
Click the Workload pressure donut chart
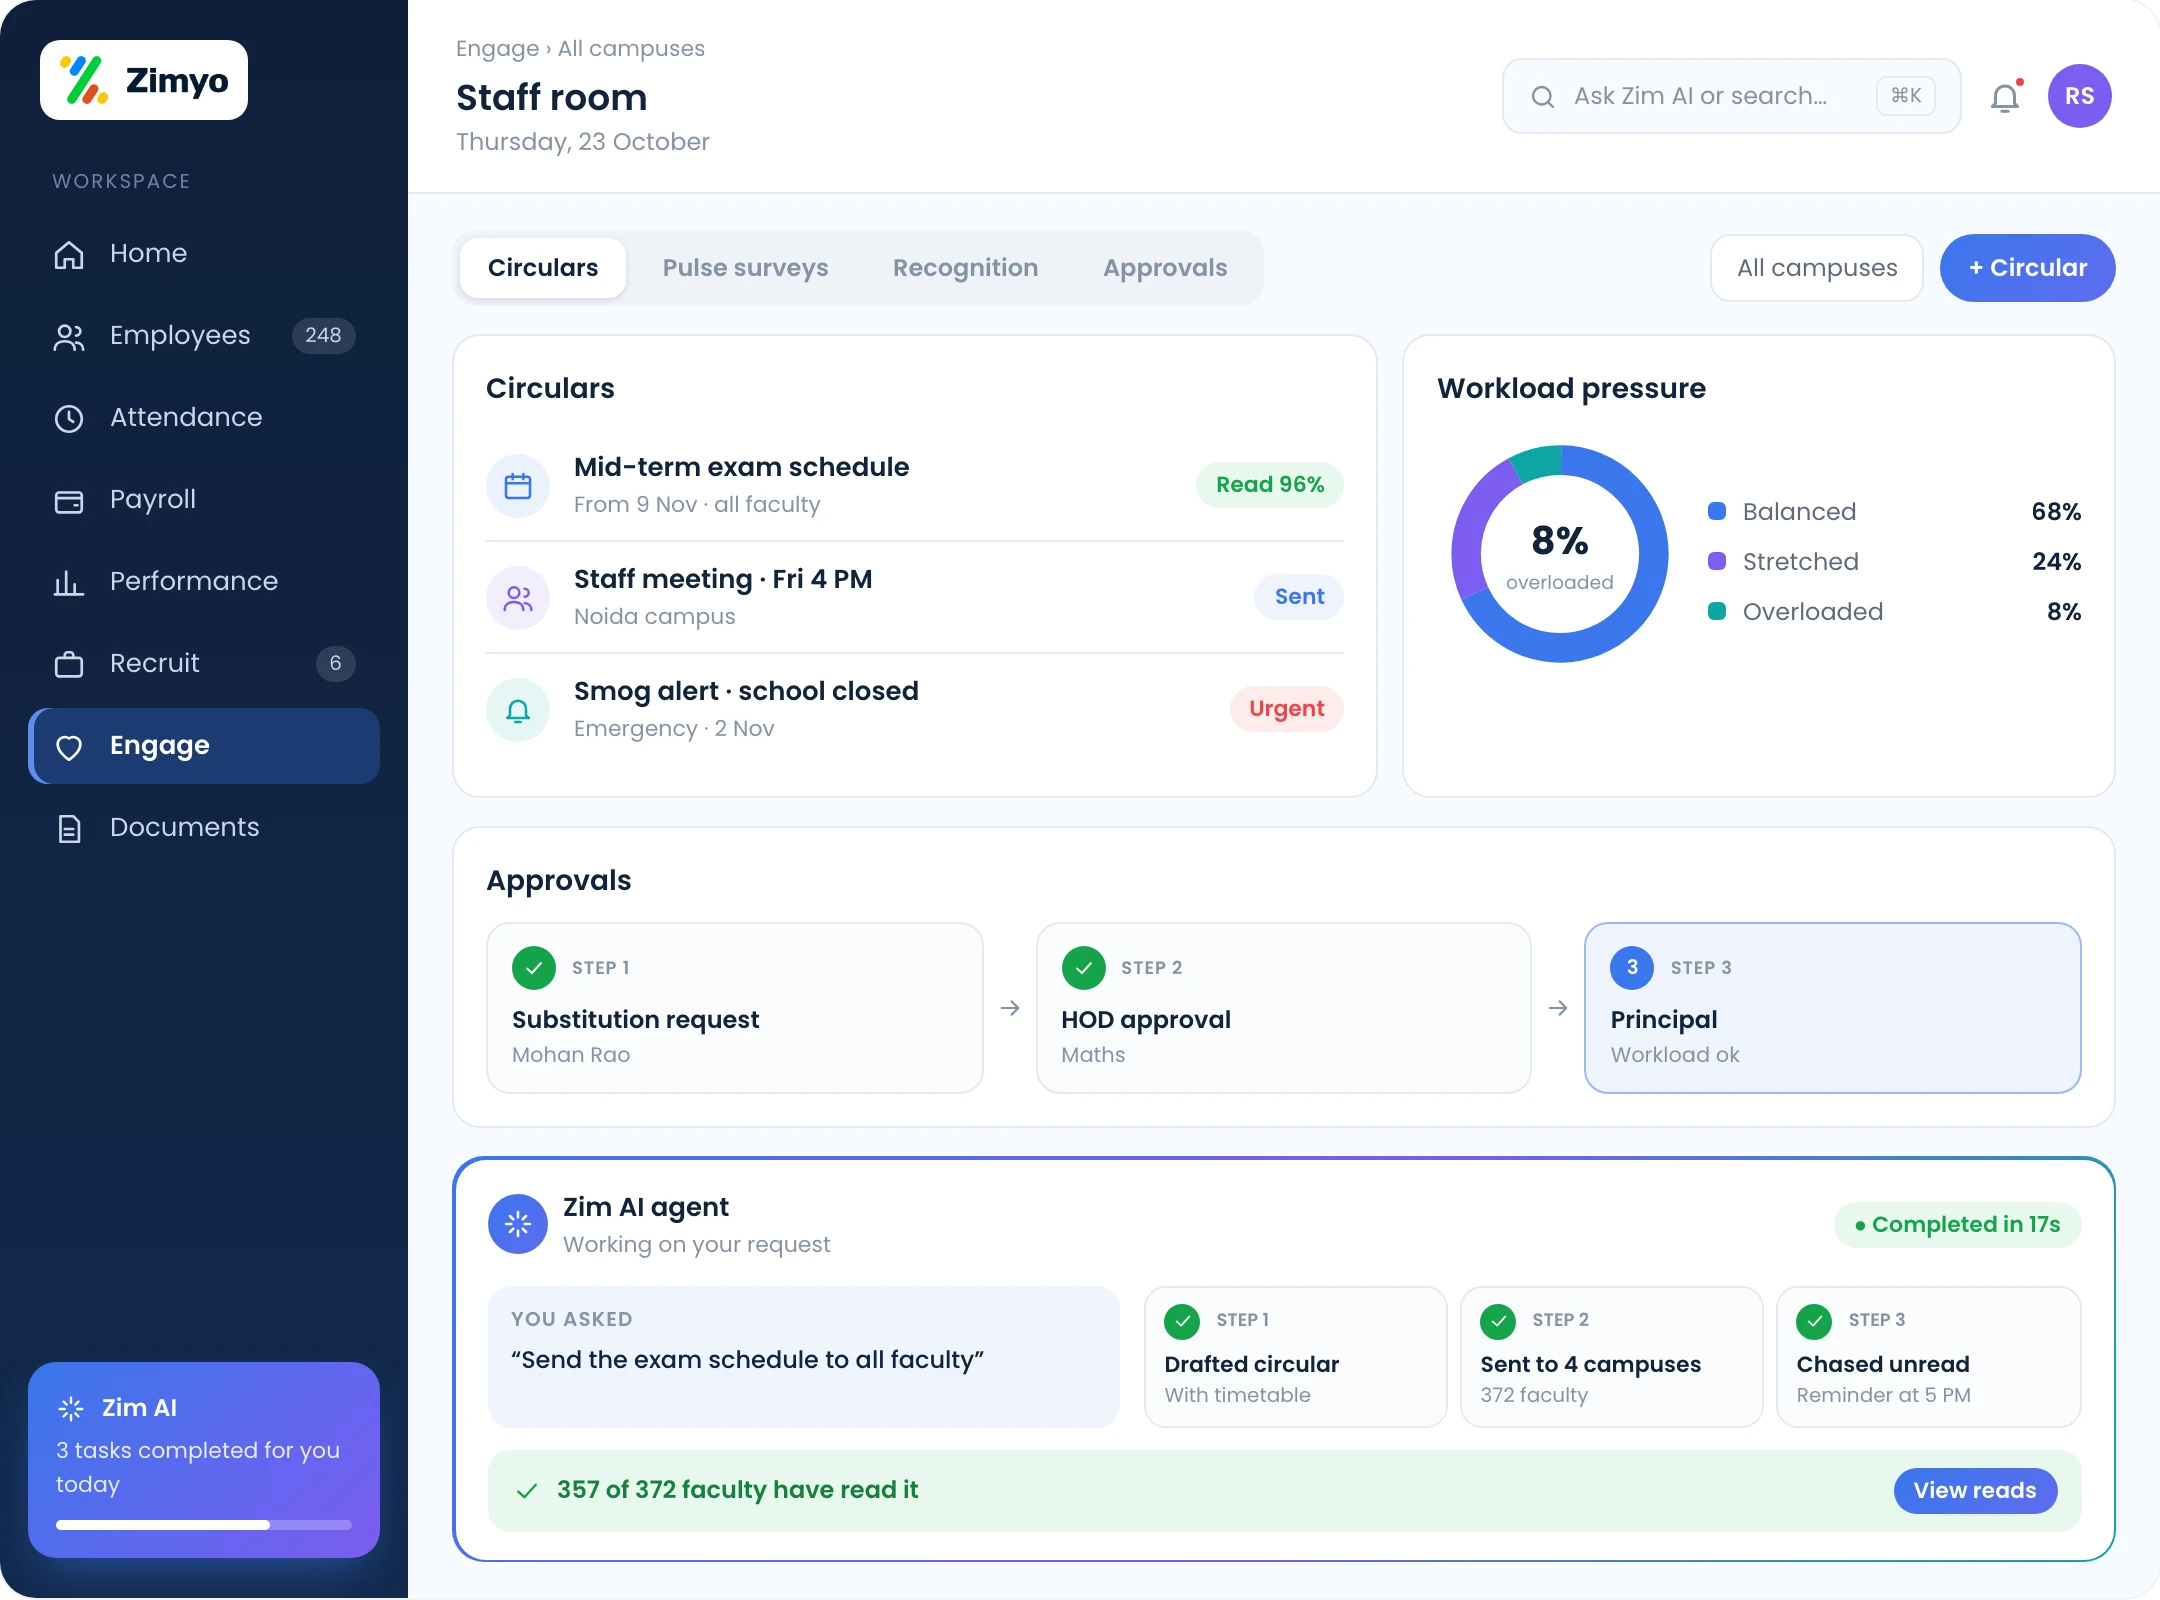(x=1560, y=554)
